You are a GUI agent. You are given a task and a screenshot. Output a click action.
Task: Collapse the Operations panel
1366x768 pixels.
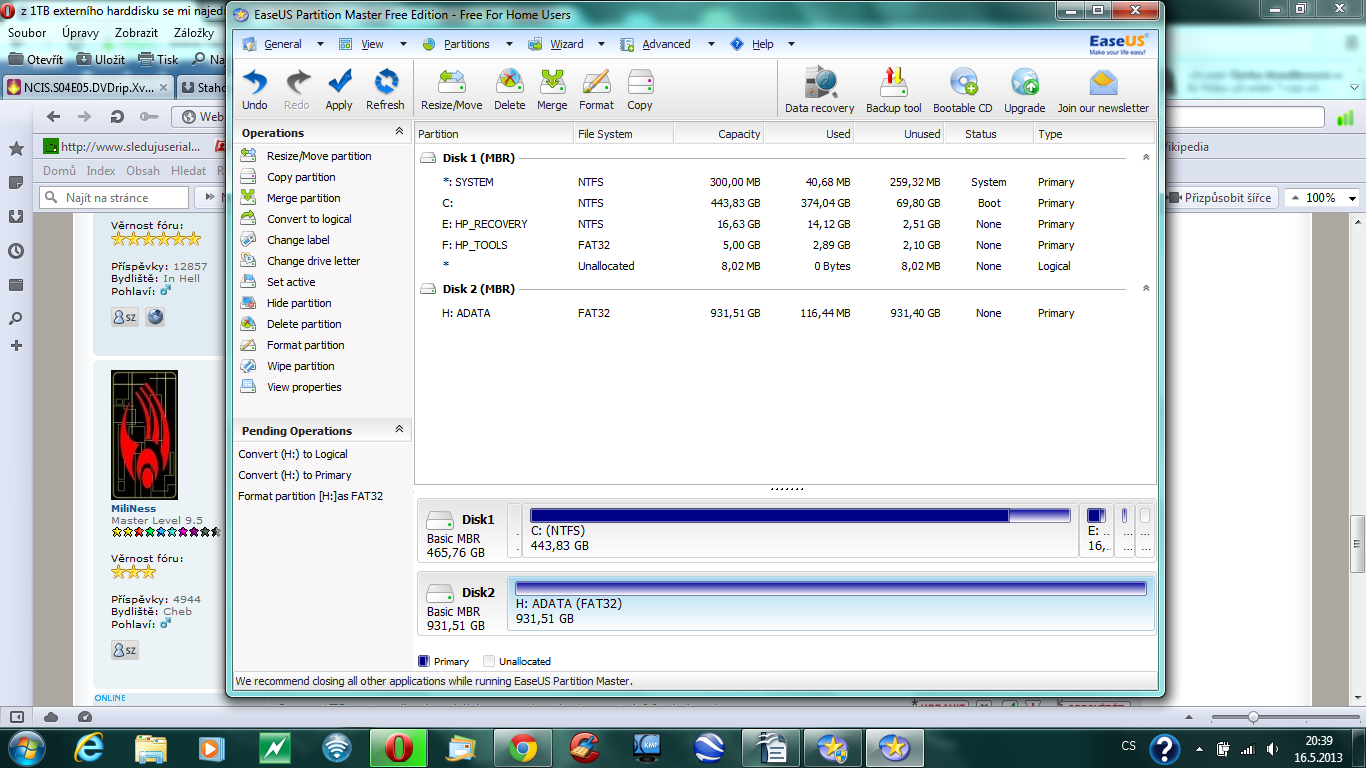pyautogui.click(x=399, y=131)
